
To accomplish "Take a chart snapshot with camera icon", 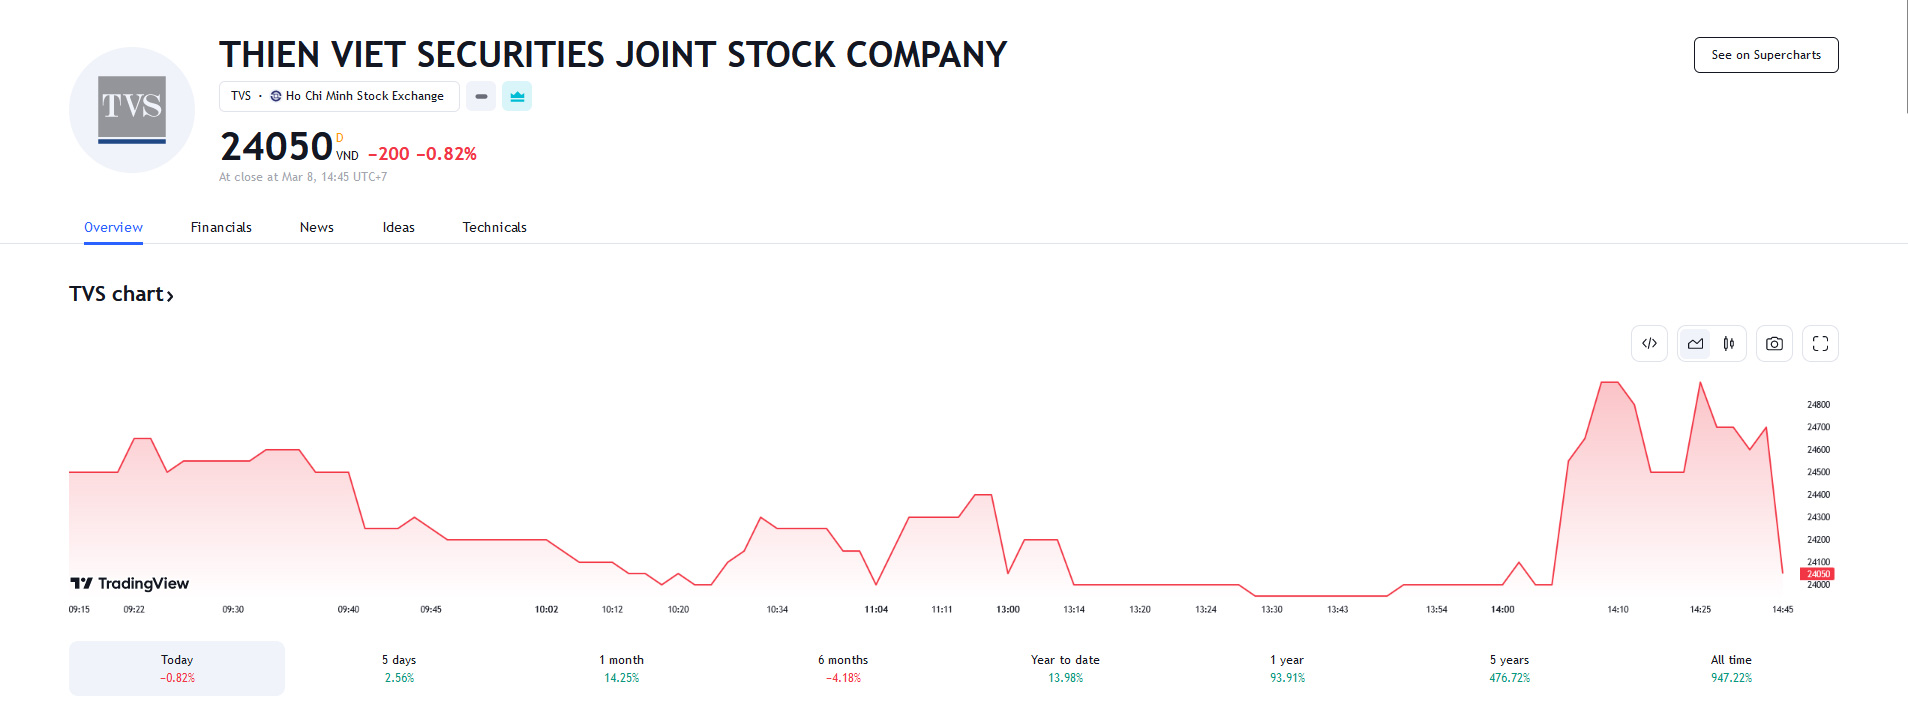I will tap(1774, 344).
